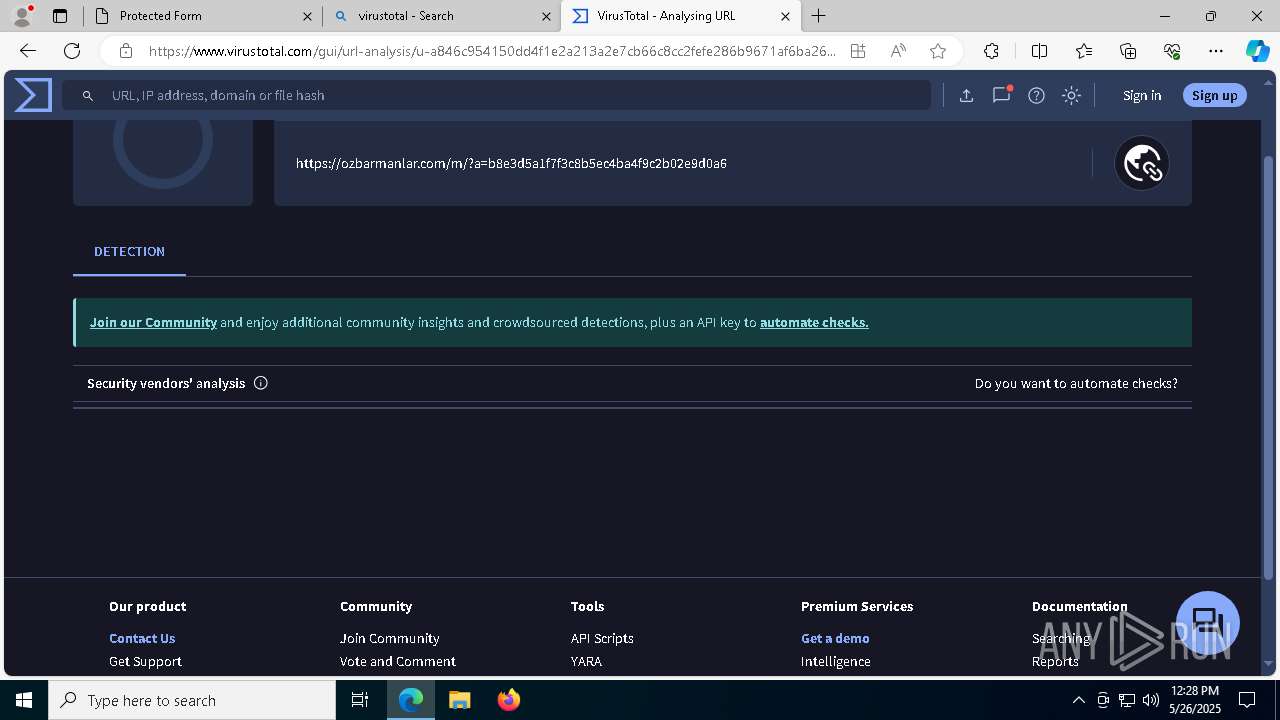
Task: Open API Scripts footer link
Action: click(x=602, y=638)
